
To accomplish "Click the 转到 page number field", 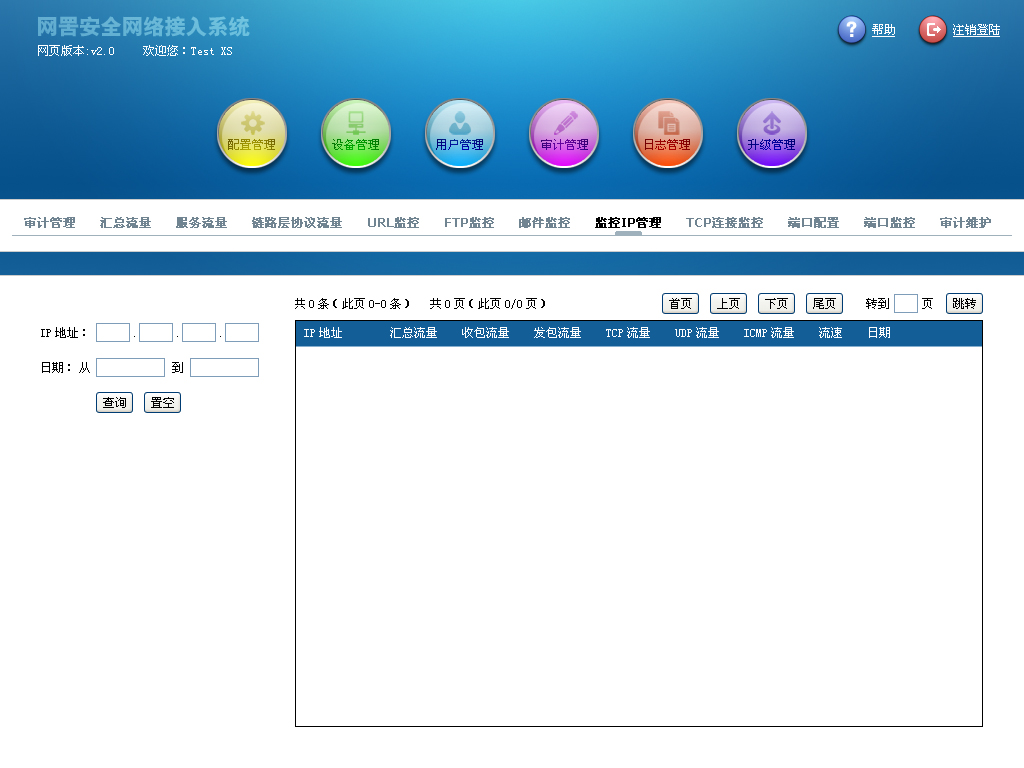I will click(x=906, y=304).
